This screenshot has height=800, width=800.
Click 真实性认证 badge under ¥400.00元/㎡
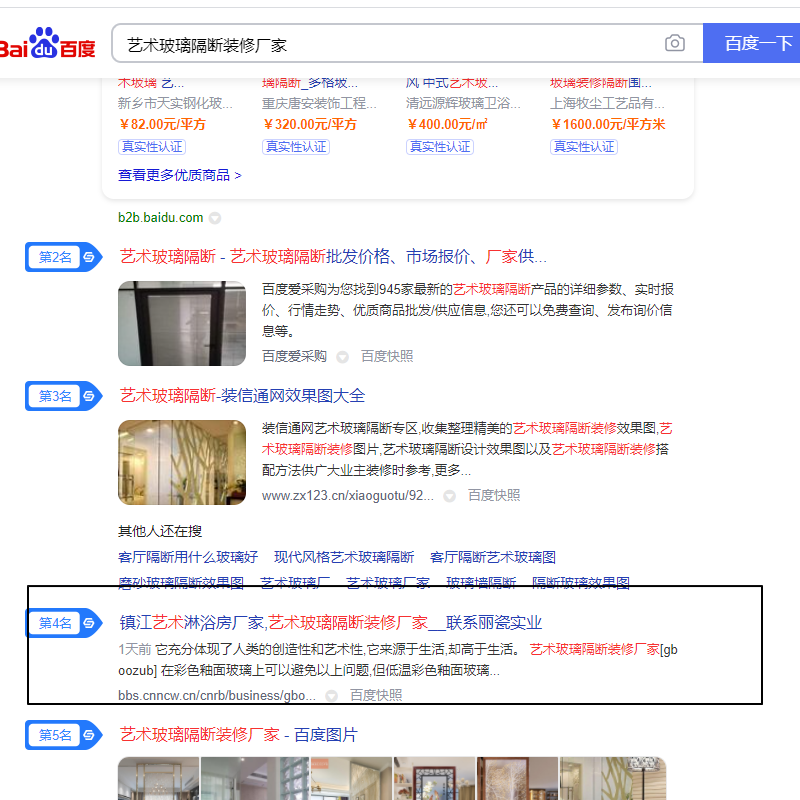click(x=440, y=147)
